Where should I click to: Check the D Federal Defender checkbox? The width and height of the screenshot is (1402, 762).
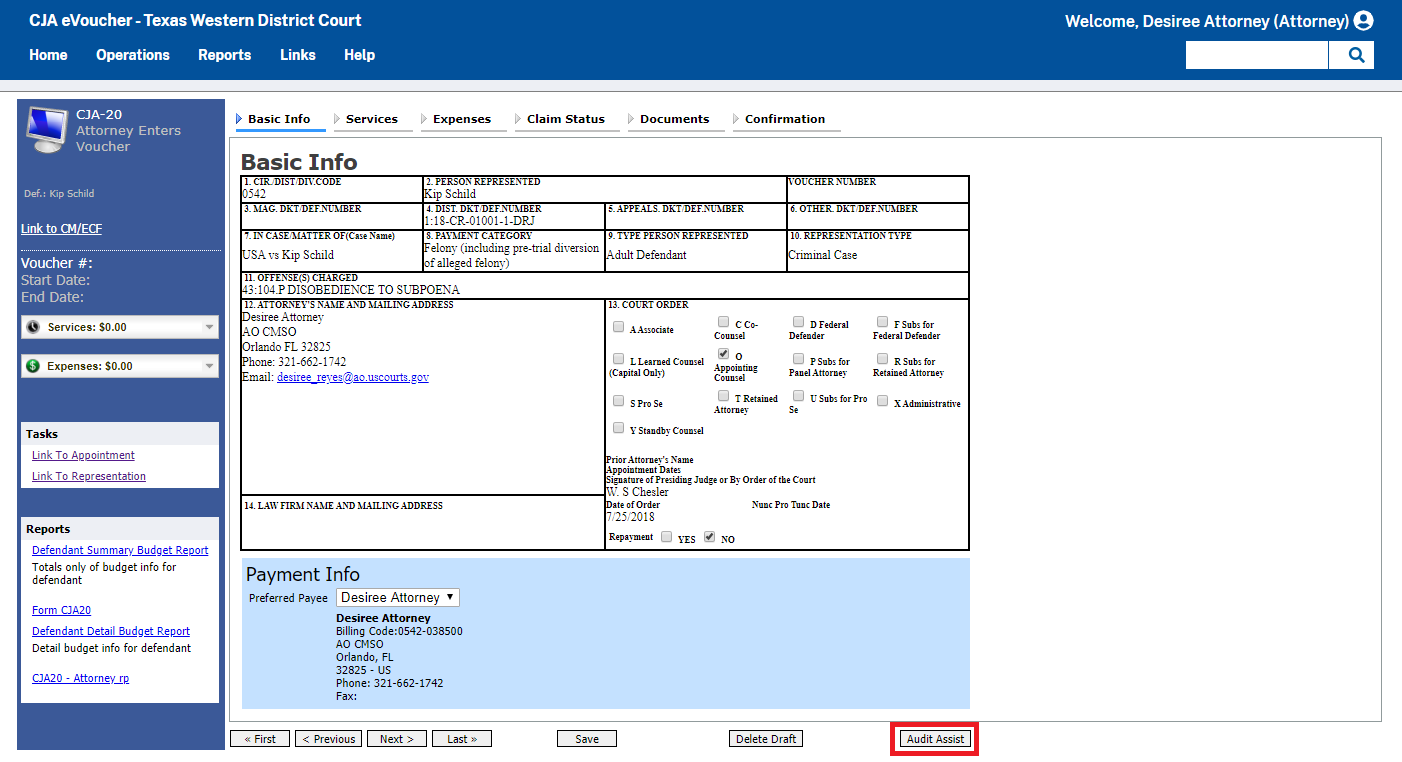797,321
